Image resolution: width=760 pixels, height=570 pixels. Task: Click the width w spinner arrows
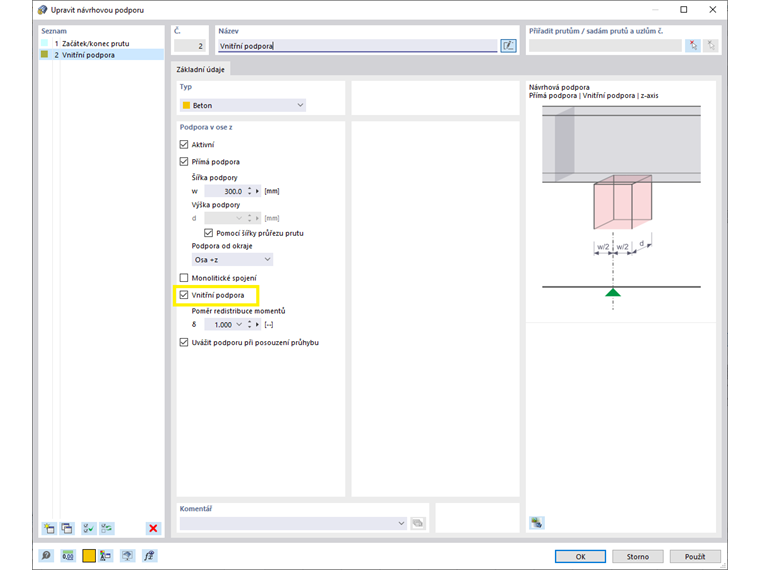tap(250, 191)
